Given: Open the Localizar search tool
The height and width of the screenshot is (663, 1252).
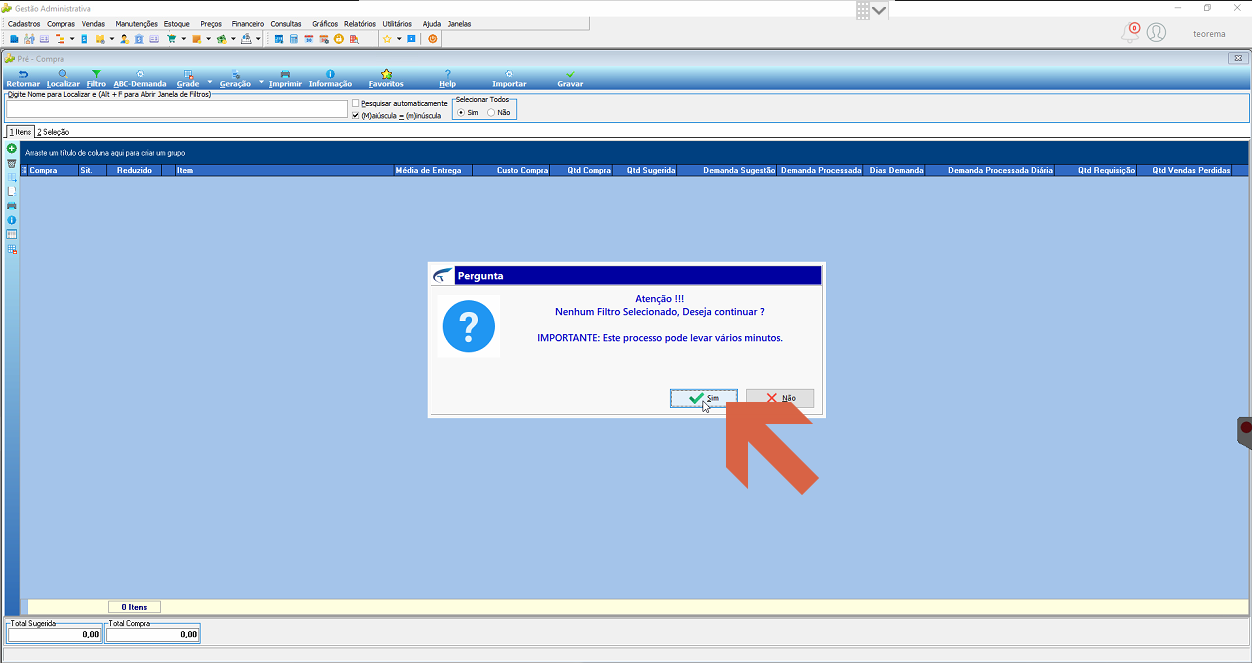Looking at the screenshot, I should point(63,79).
